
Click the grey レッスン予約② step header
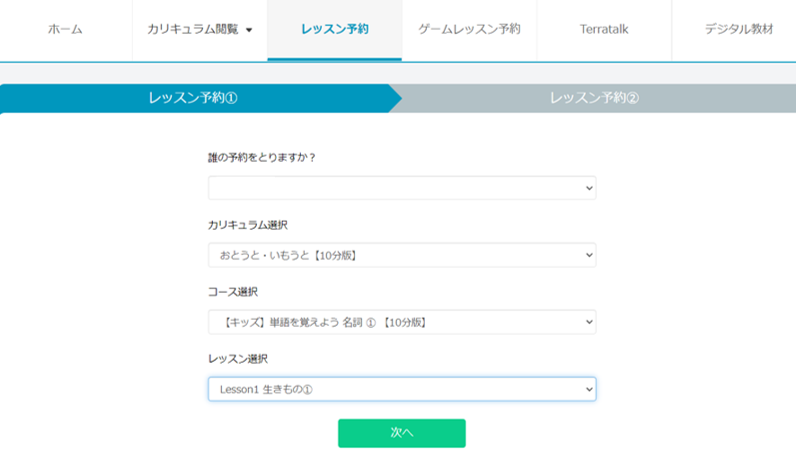click(594, 98)
